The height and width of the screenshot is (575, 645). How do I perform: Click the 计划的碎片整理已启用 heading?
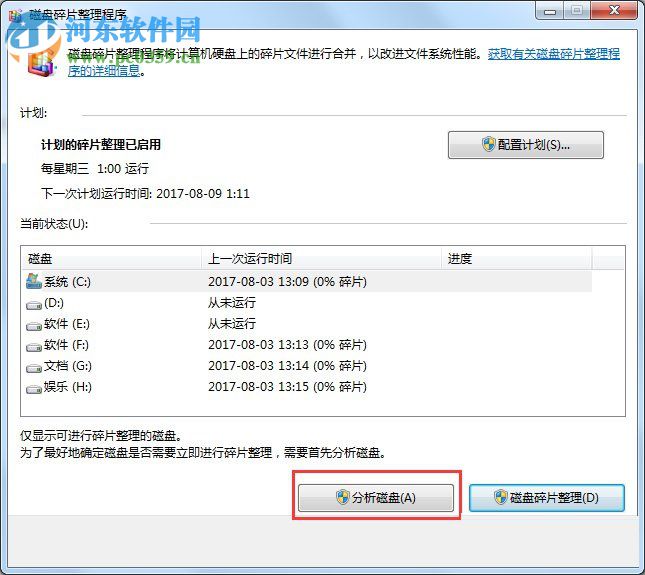(101, 145)
